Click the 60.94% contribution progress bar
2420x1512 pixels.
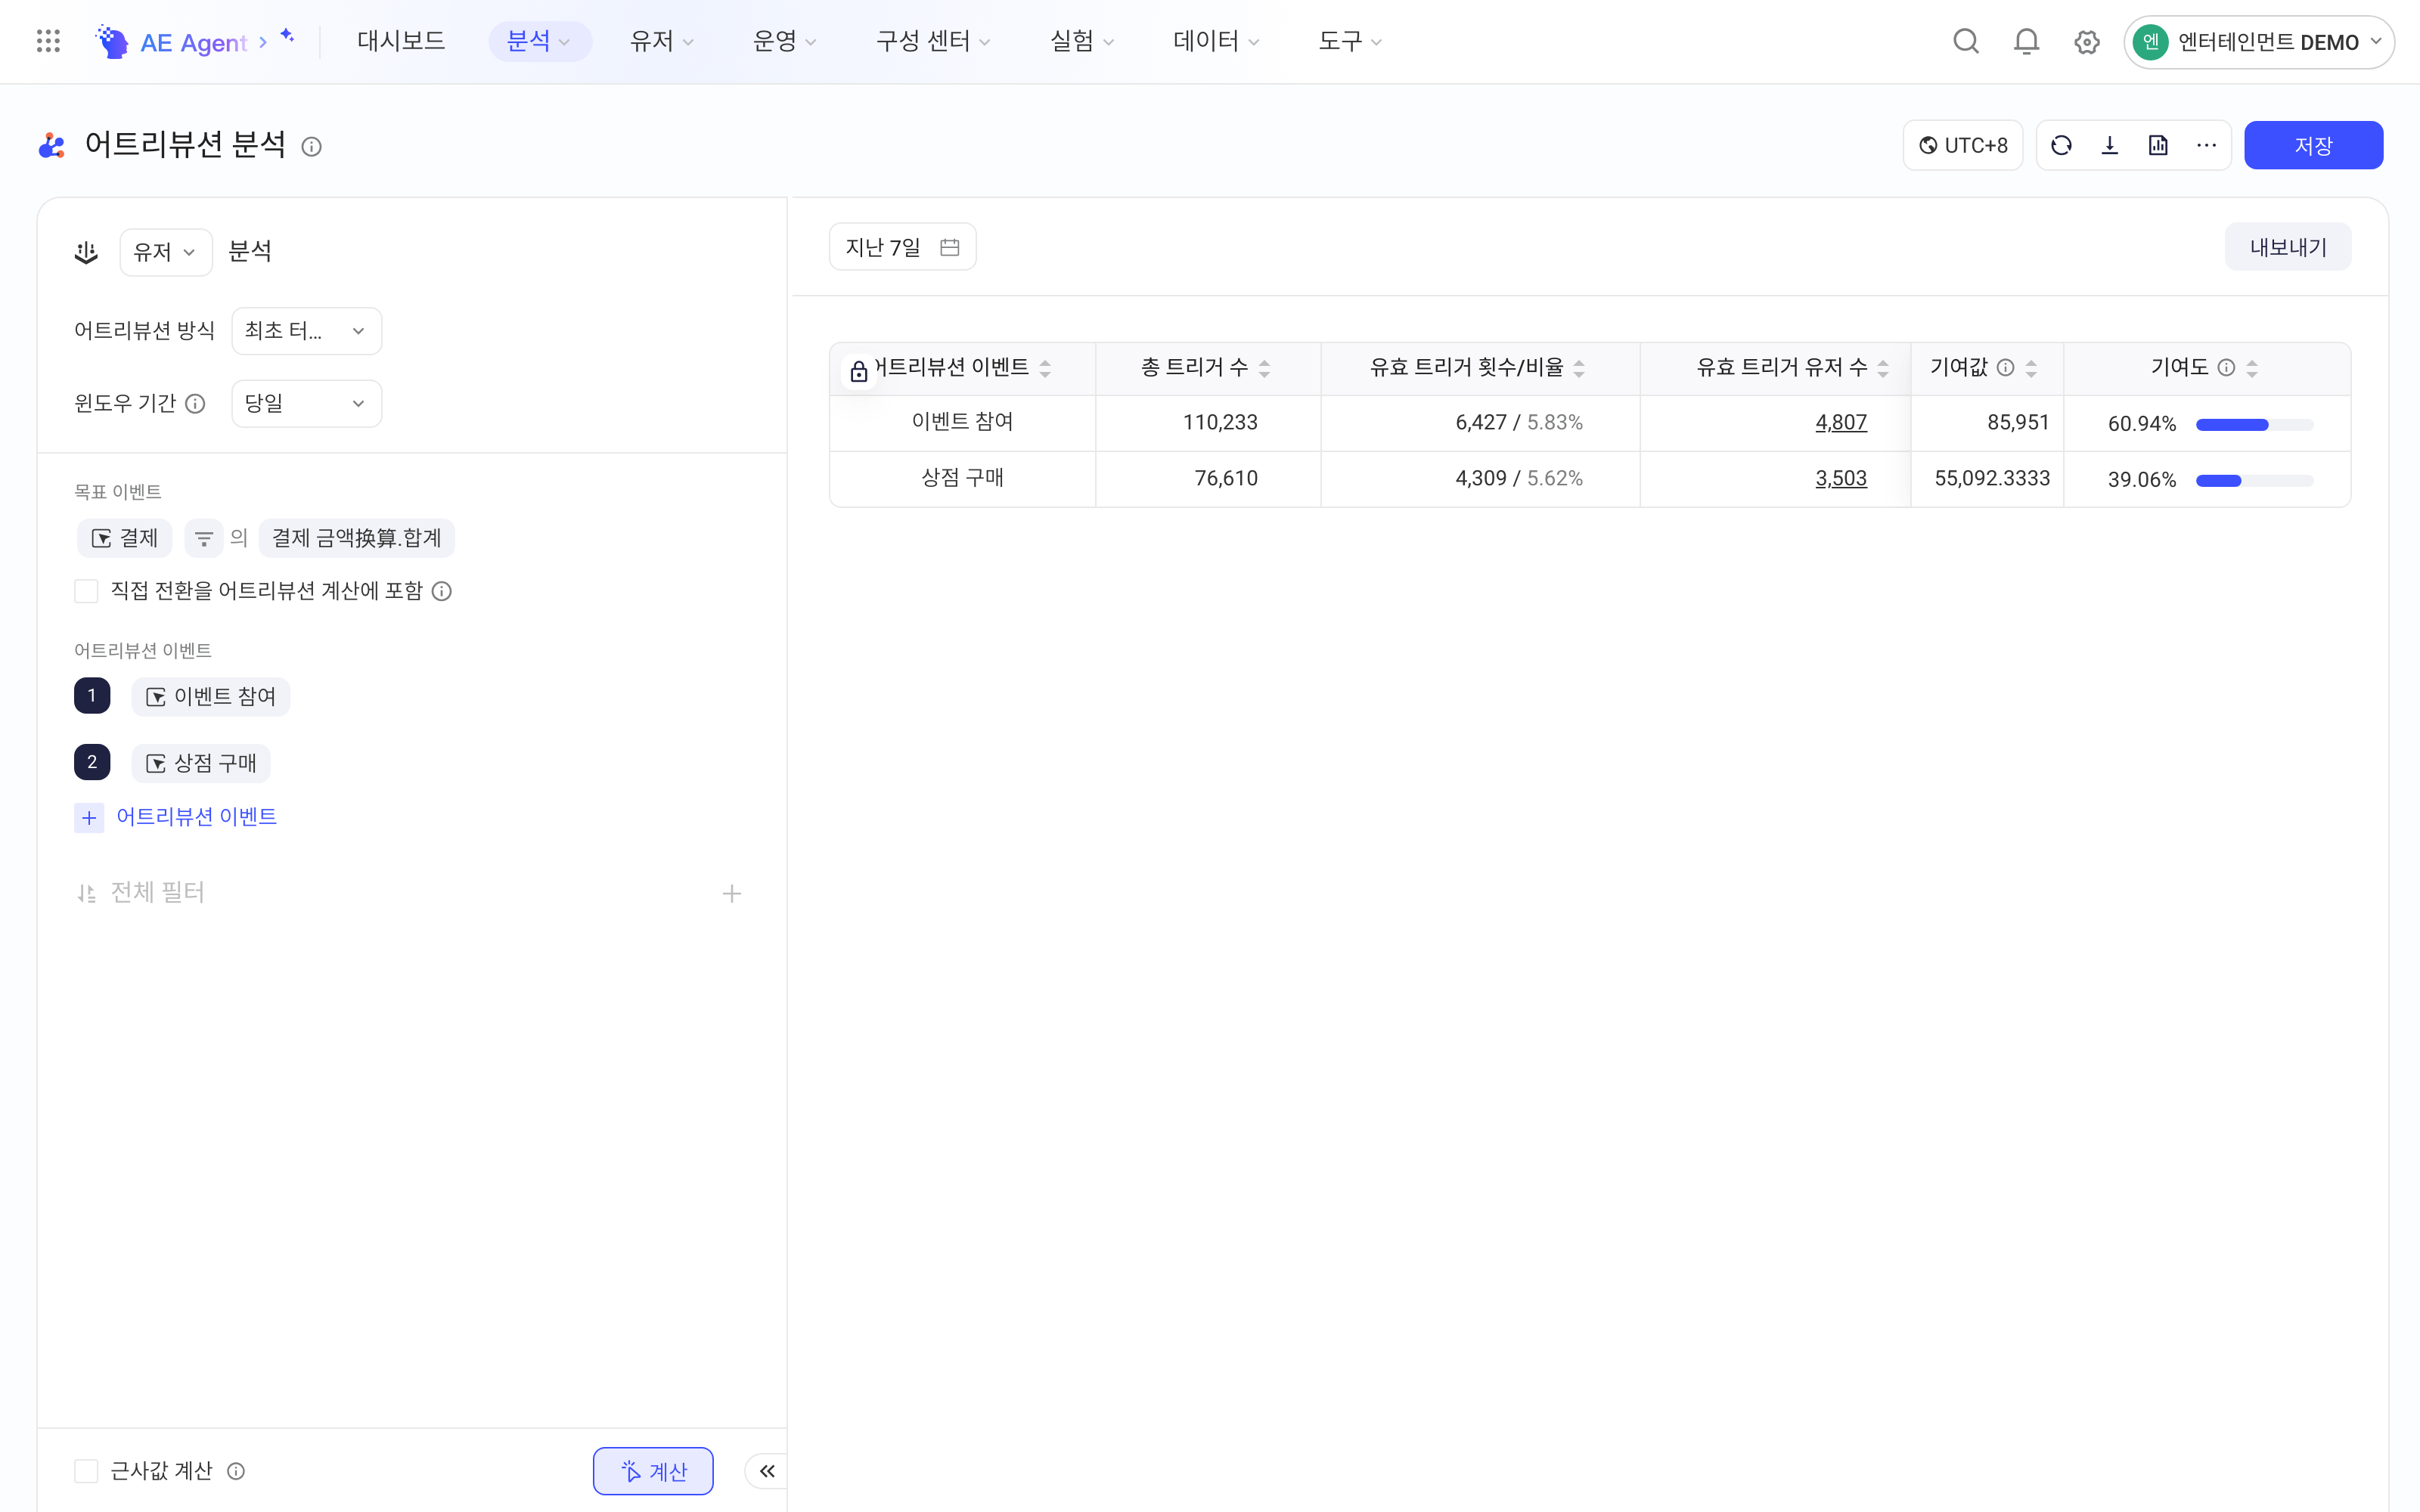[2255, 425]
